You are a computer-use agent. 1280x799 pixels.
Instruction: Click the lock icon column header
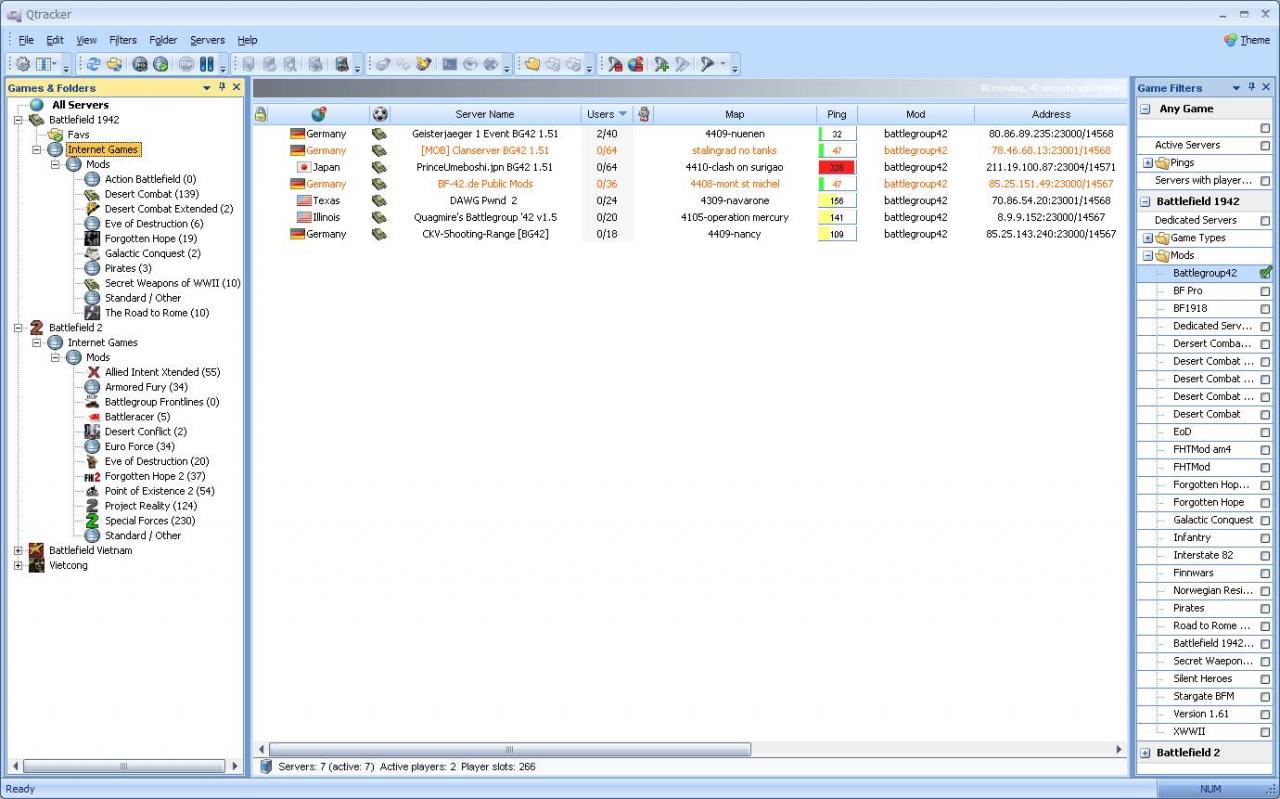[260, 114]
